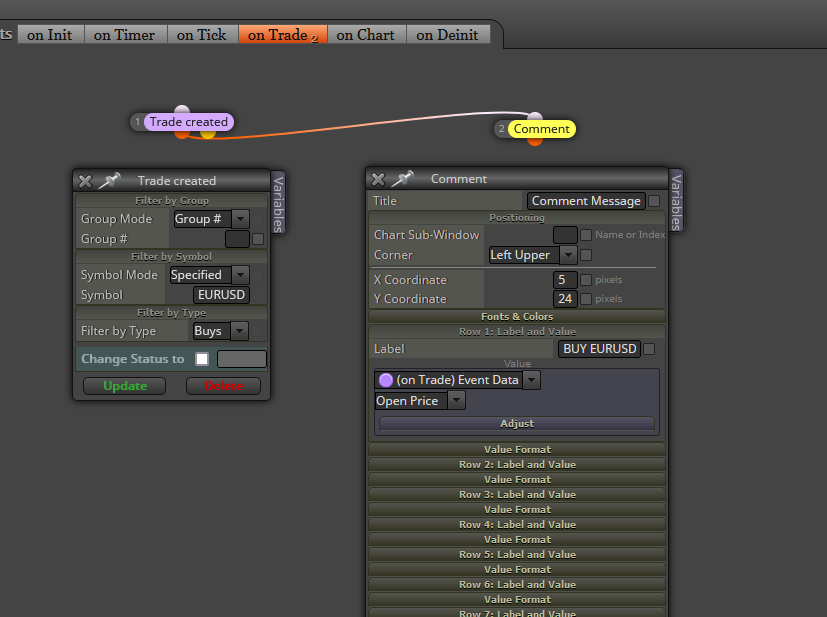Switch to the on Trade tab
The width and height of the screenshot is (827, 617).
[x=283, y=35]
